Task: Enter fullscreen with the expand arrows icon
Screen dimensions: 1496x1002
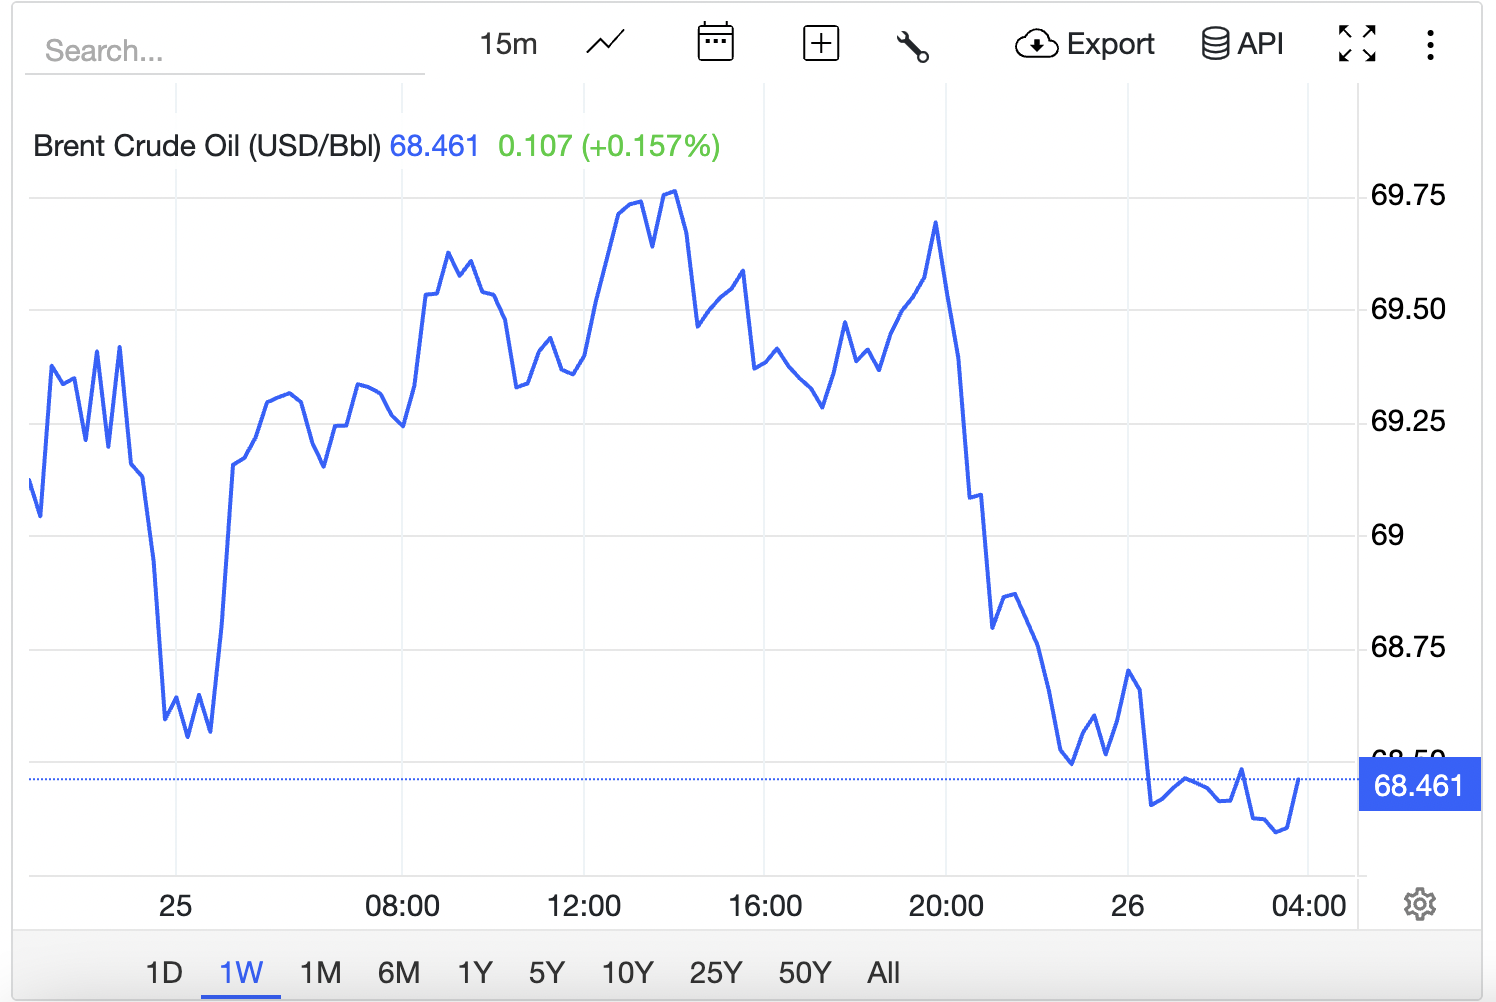Action: point(1357,44)
